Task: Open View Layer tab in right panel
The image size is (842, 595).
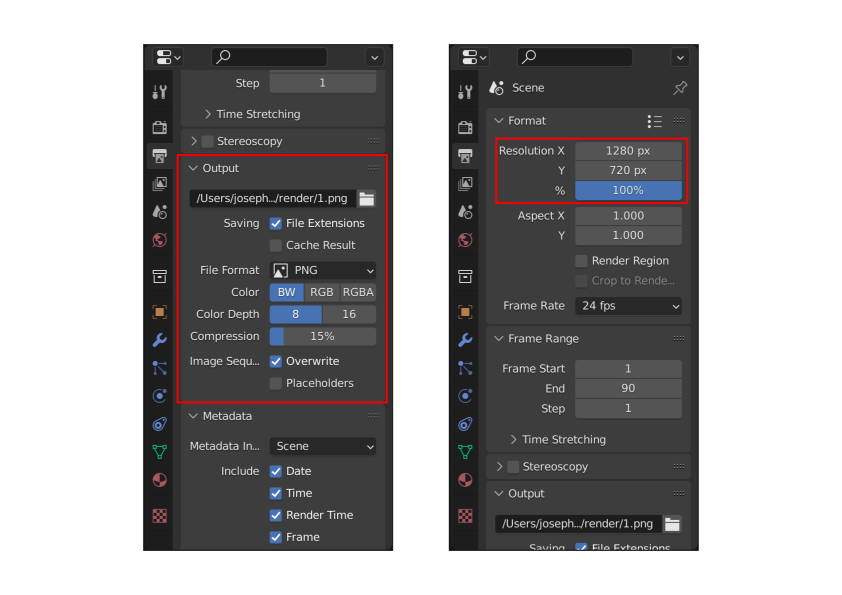Action: pos(465,184)
